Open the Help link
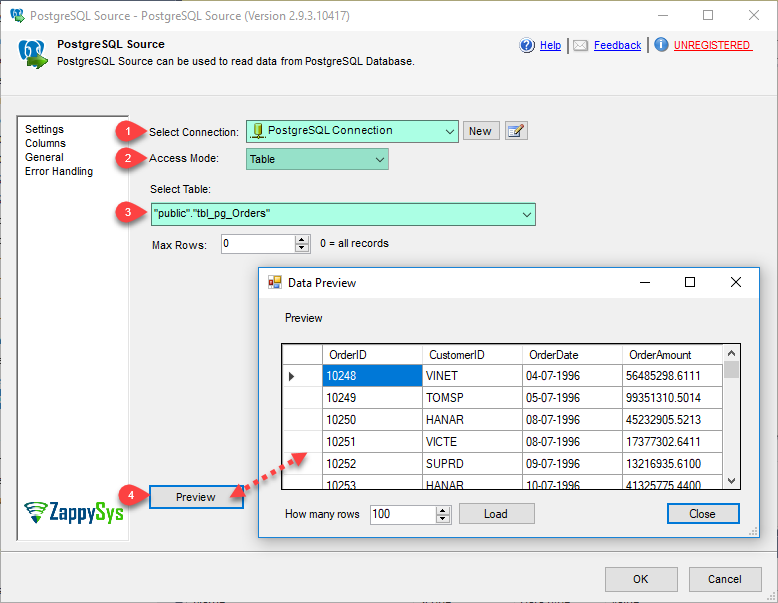Image resolution: width=778 pixels, height=603 pixels. coord(550,45)
